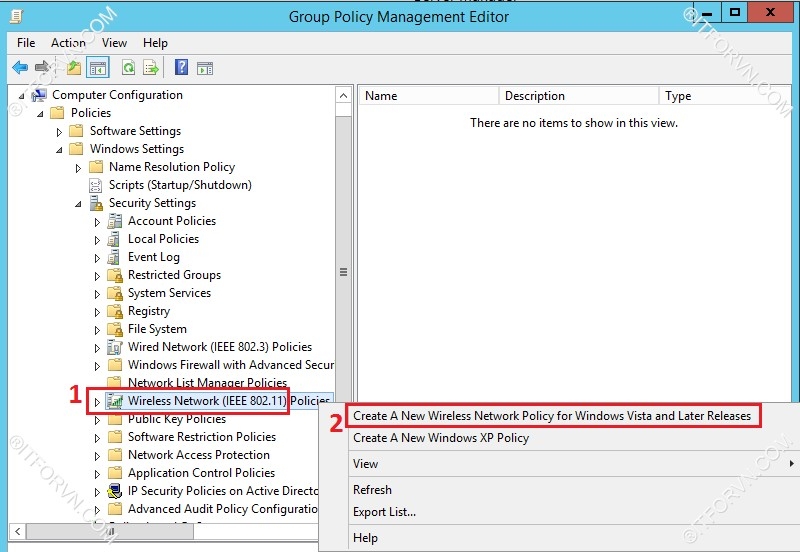
Task: Open the Action menu
Action: [x=68, y=43]
